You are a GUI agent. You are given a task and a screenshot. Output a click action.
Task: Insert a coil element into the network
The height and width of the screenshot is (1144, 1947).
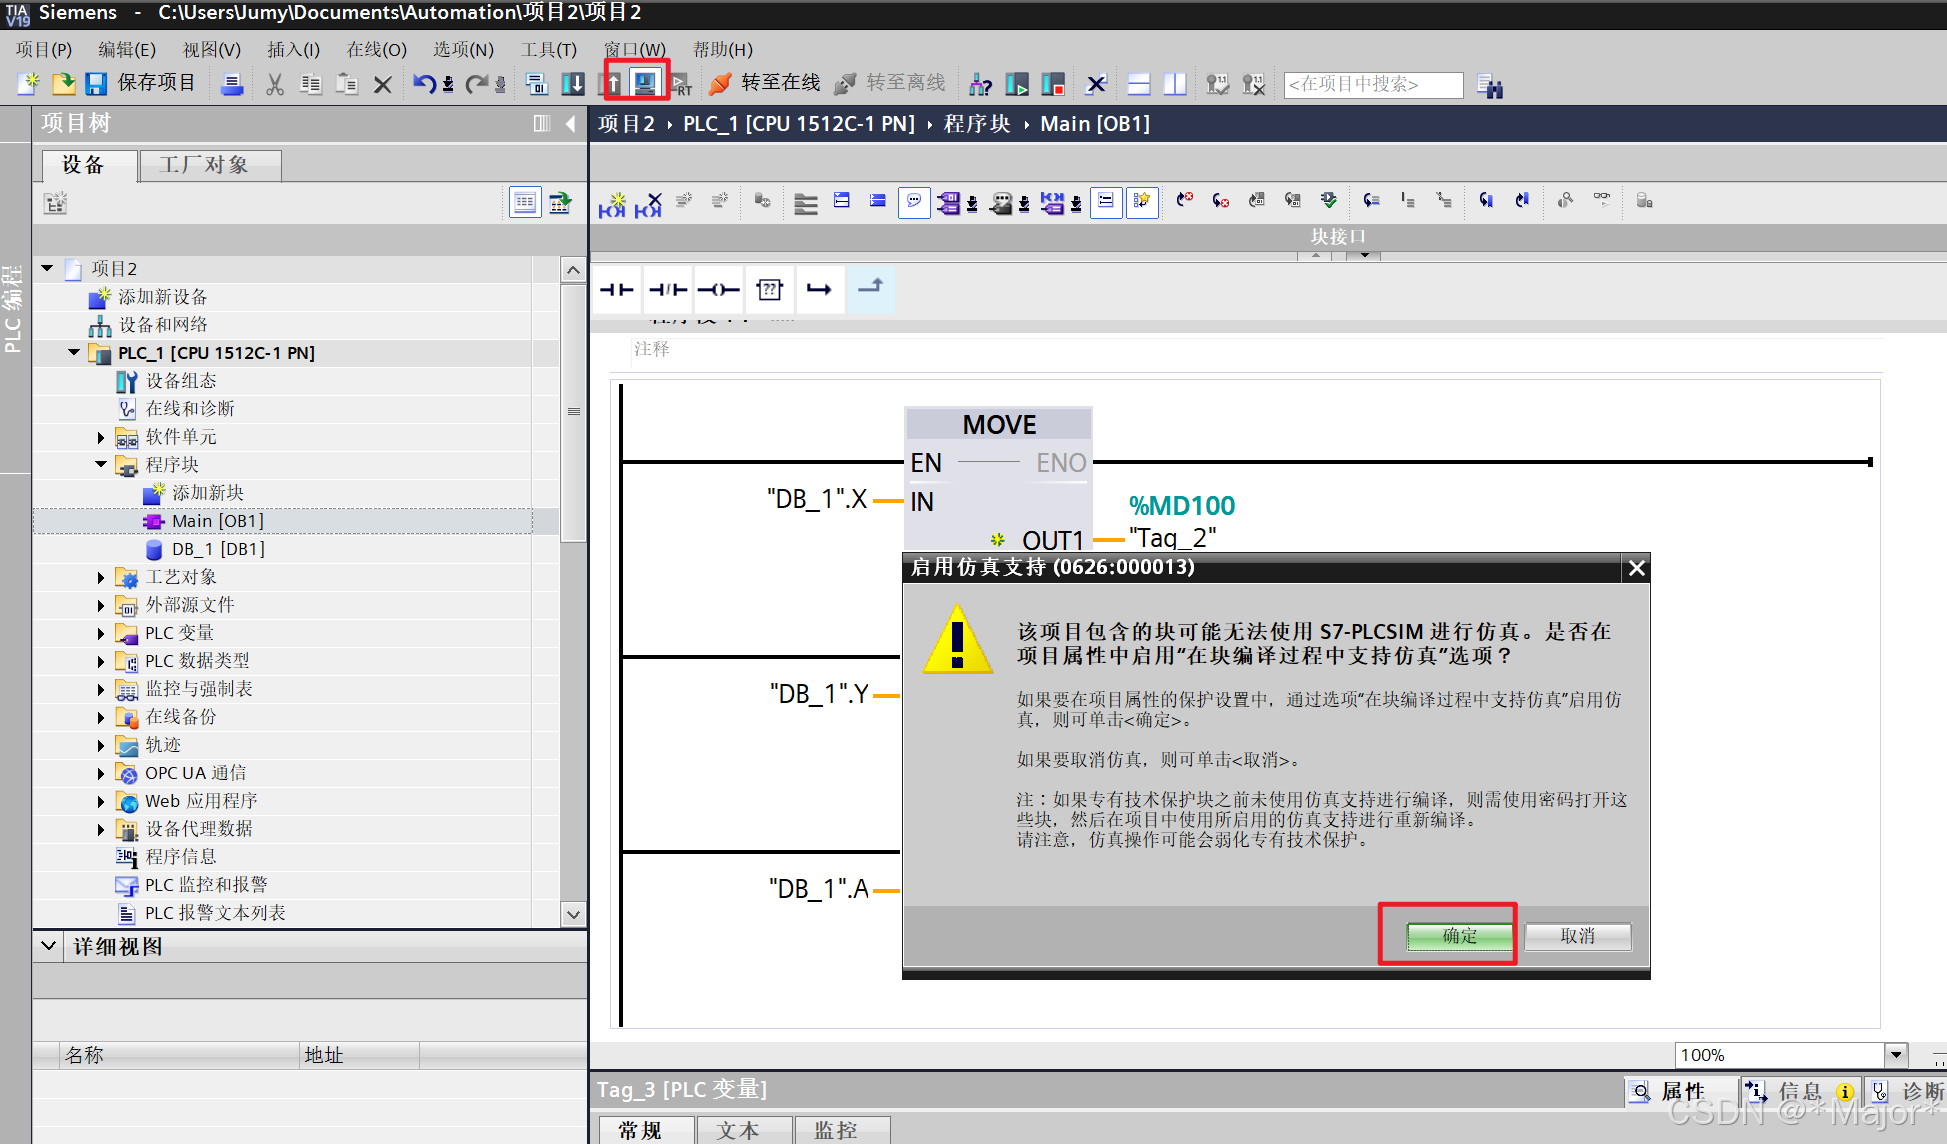pyautogui.click(x=718, y=289)
